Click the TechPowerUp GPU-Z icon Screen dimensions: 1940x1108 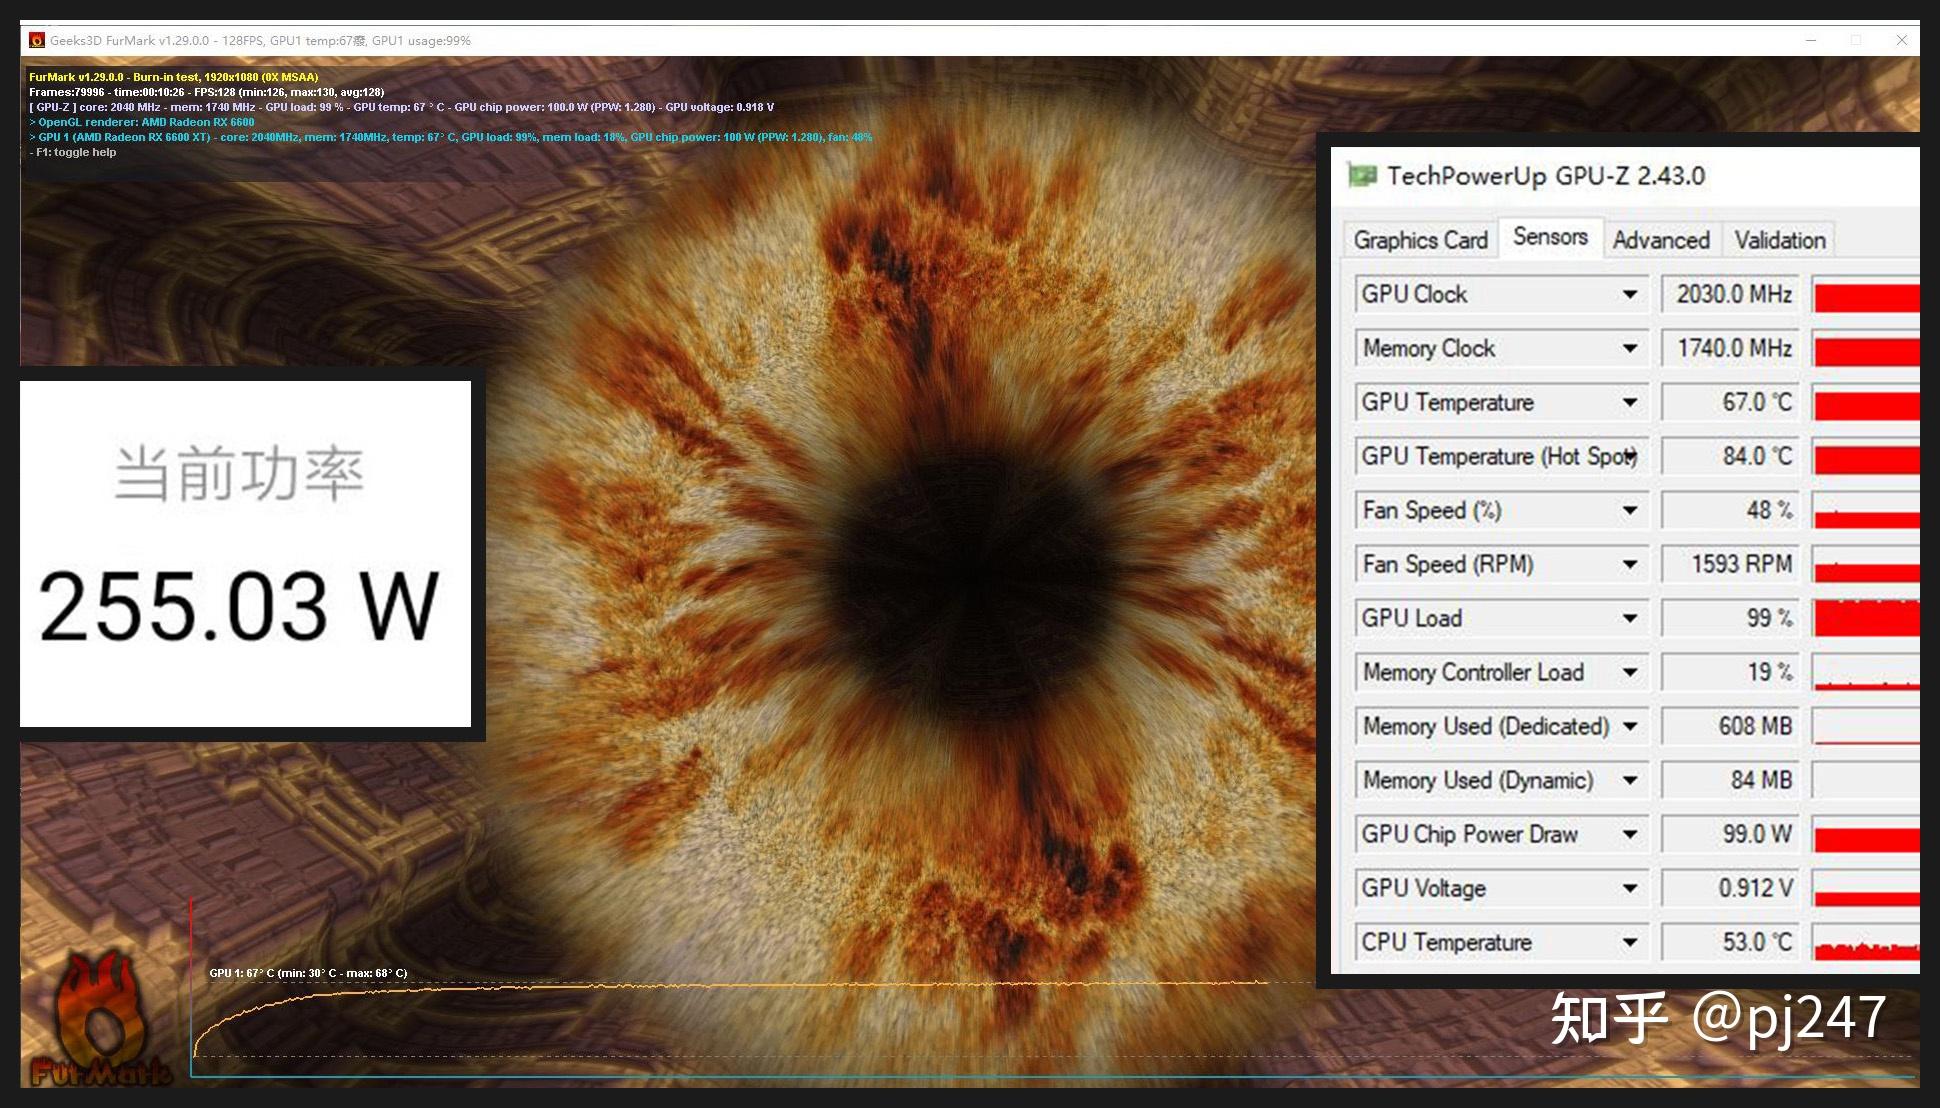[1363, 176]
